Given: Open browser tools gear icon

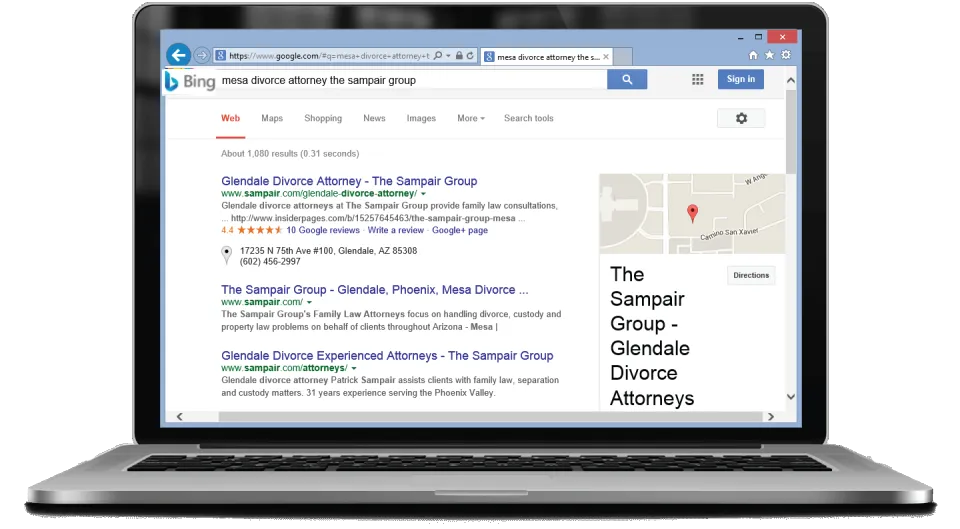Looking at the screenshot, I should pos(786,55).
